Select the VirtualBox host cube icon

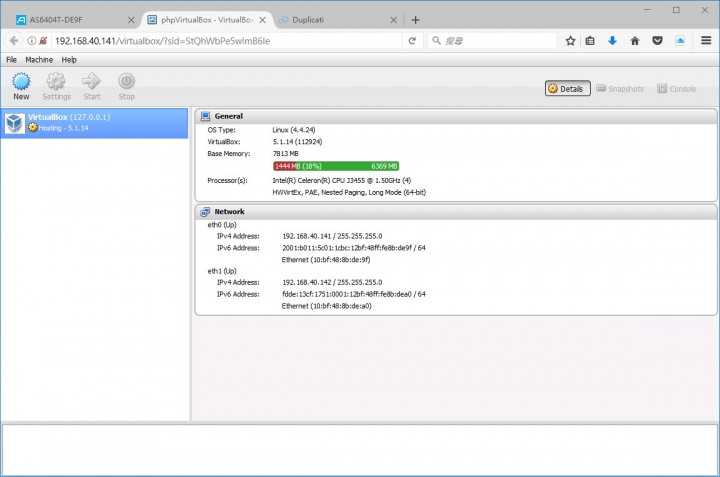(15, 123)
